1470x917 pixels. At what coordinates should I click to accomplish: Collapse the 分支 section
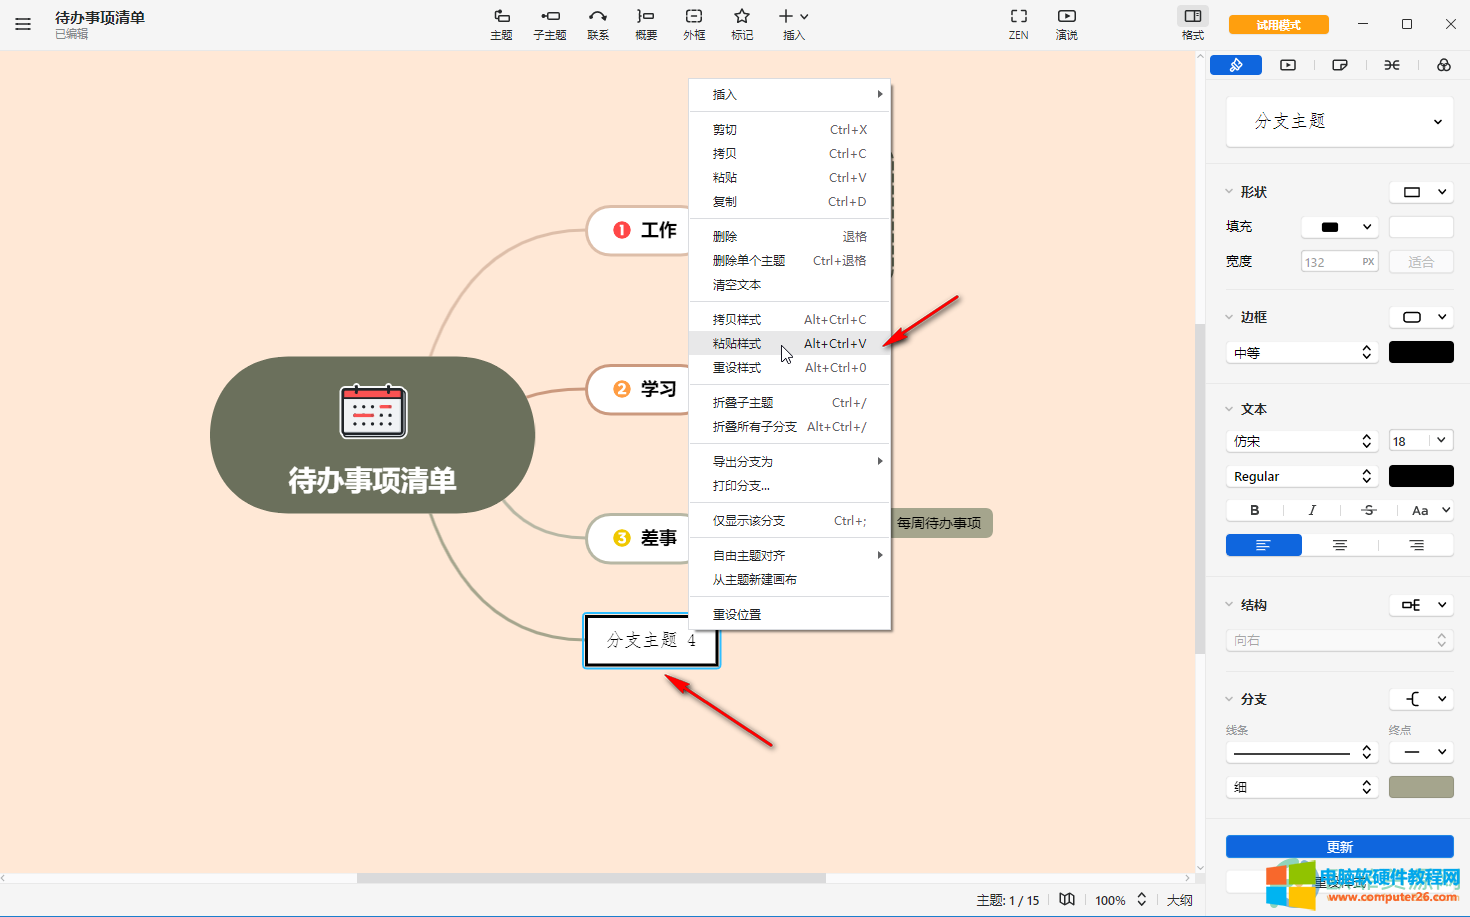pos(1229,699)
